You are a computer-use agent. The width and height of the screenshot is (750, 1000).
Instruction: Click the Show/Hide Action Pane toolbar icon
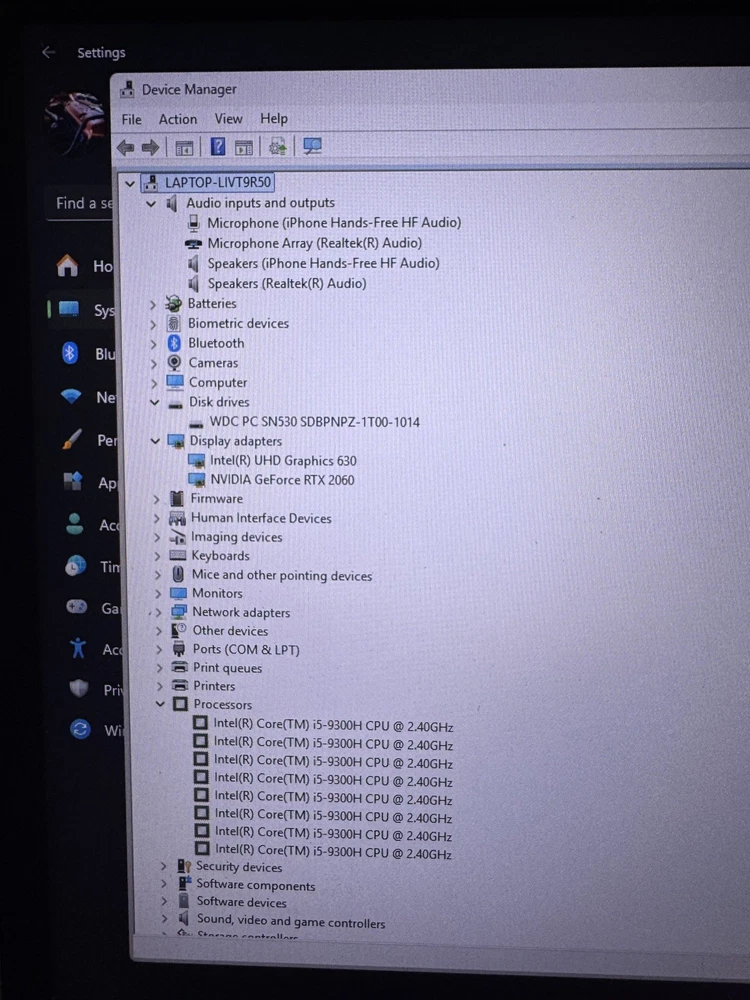pyautogui.click(x=244, y=148)
